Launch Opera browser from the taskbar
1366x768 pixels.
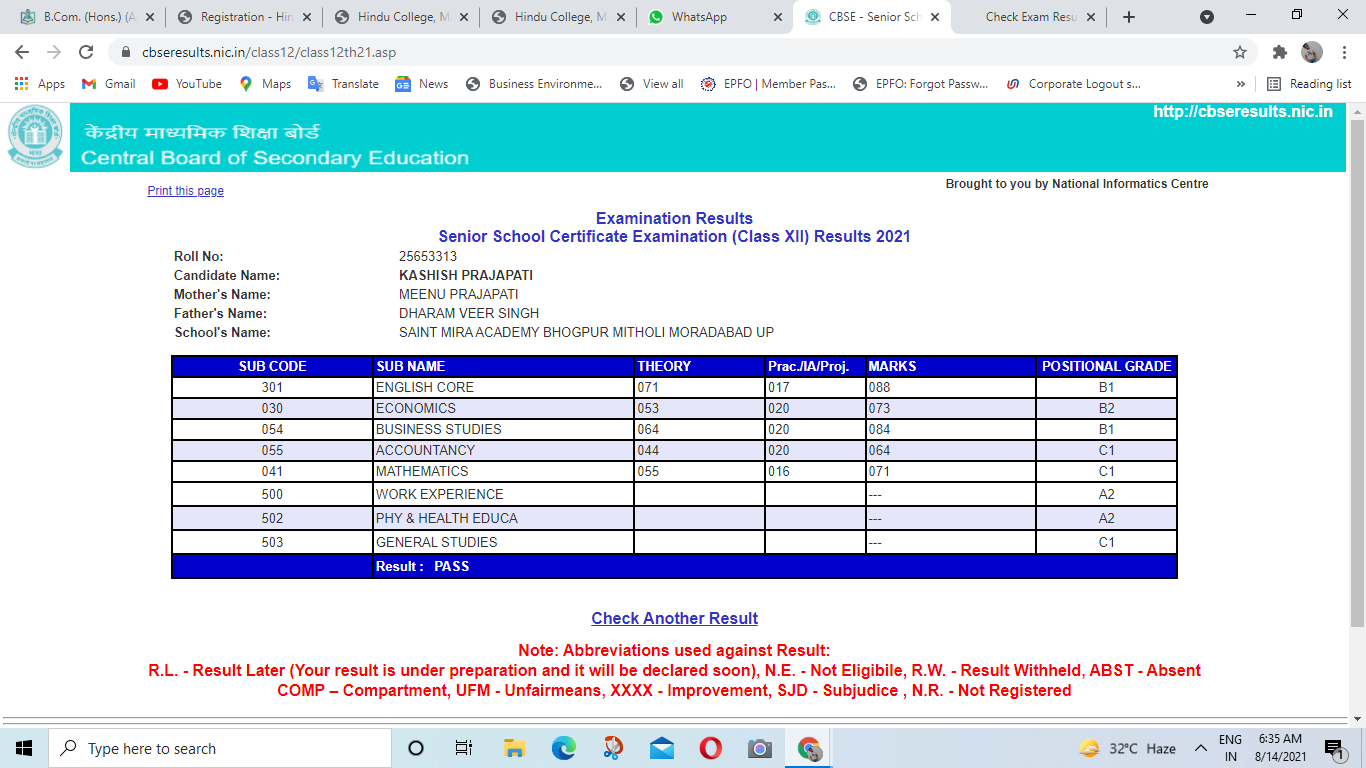710,748
